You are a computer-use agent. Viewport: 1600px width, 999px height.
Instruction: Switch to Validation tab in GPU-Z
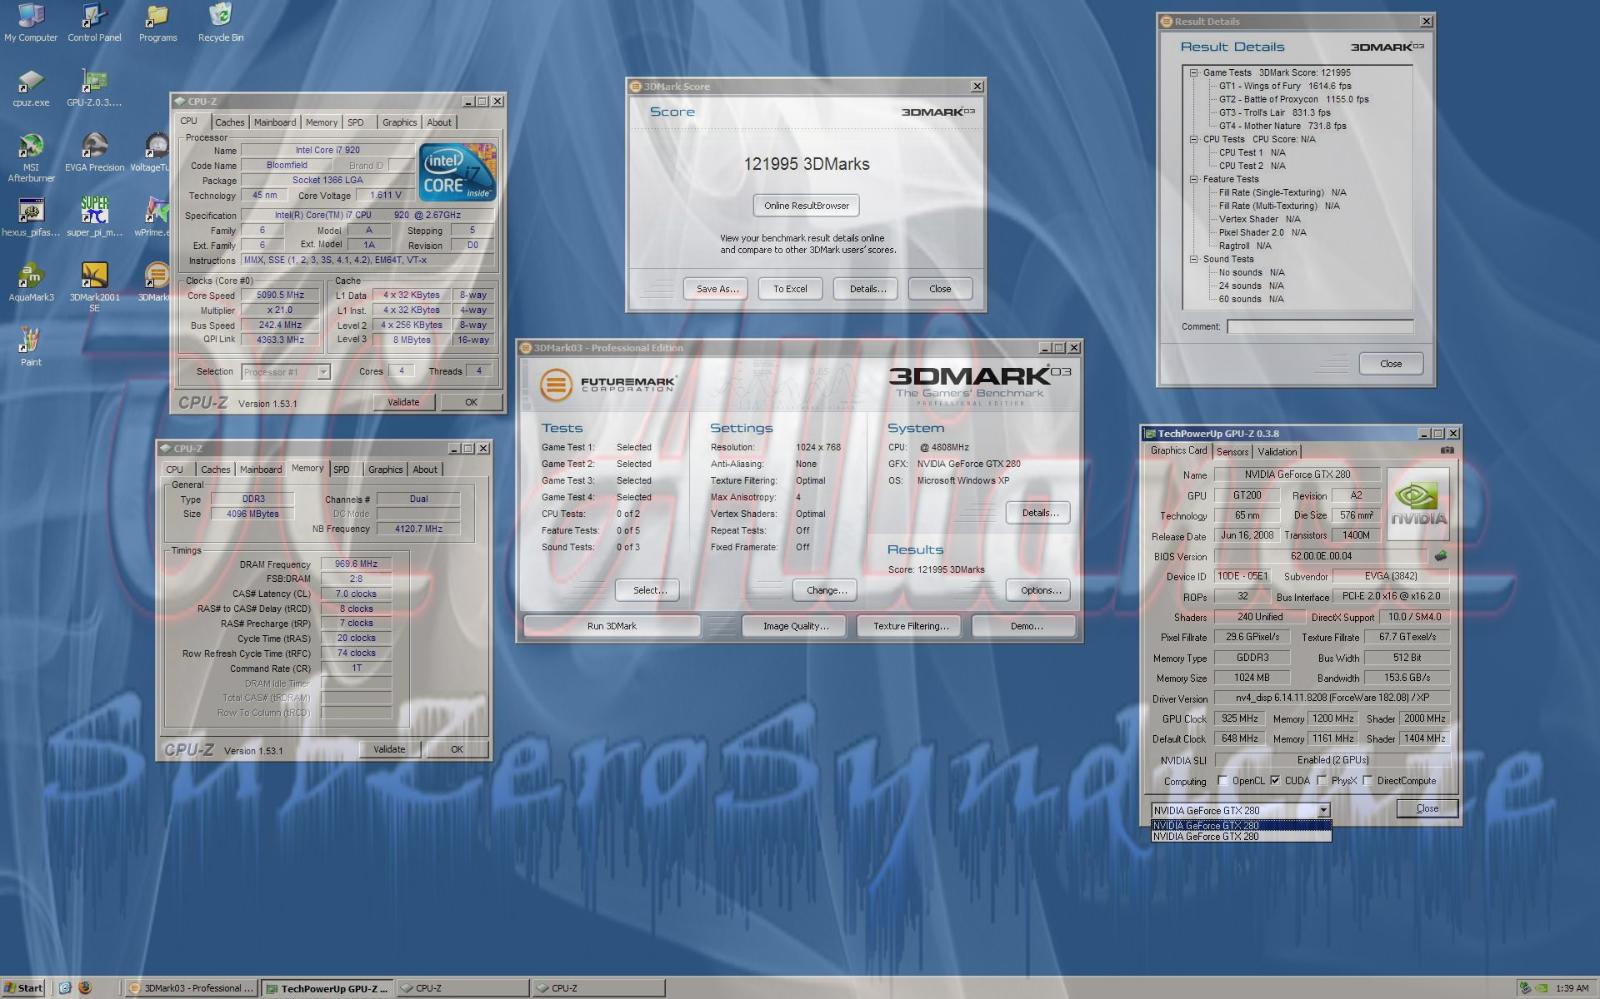click(1277, 452)
